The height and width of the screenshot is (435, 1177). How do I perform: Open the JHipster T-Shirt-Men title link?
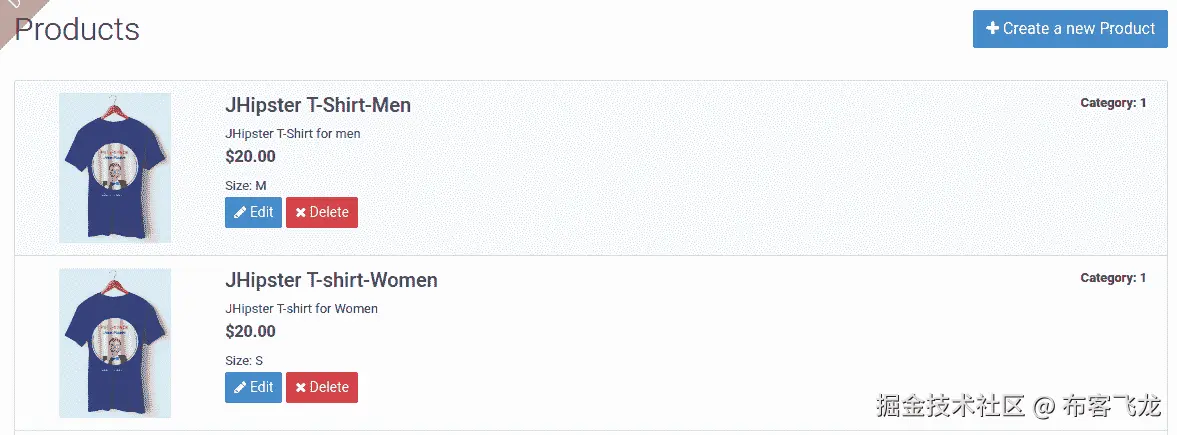(318, 105)
